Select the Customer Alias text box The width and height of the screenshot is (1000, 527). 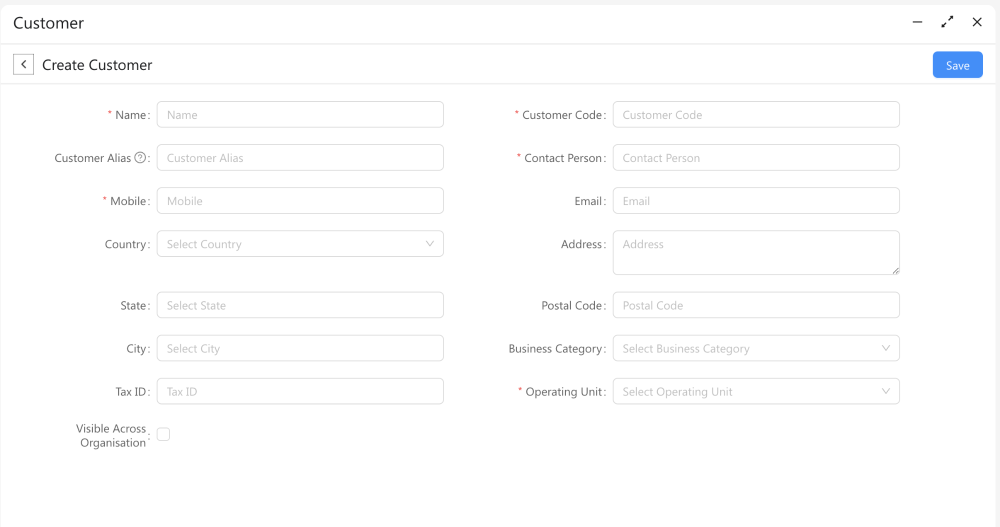click(300, 158)
